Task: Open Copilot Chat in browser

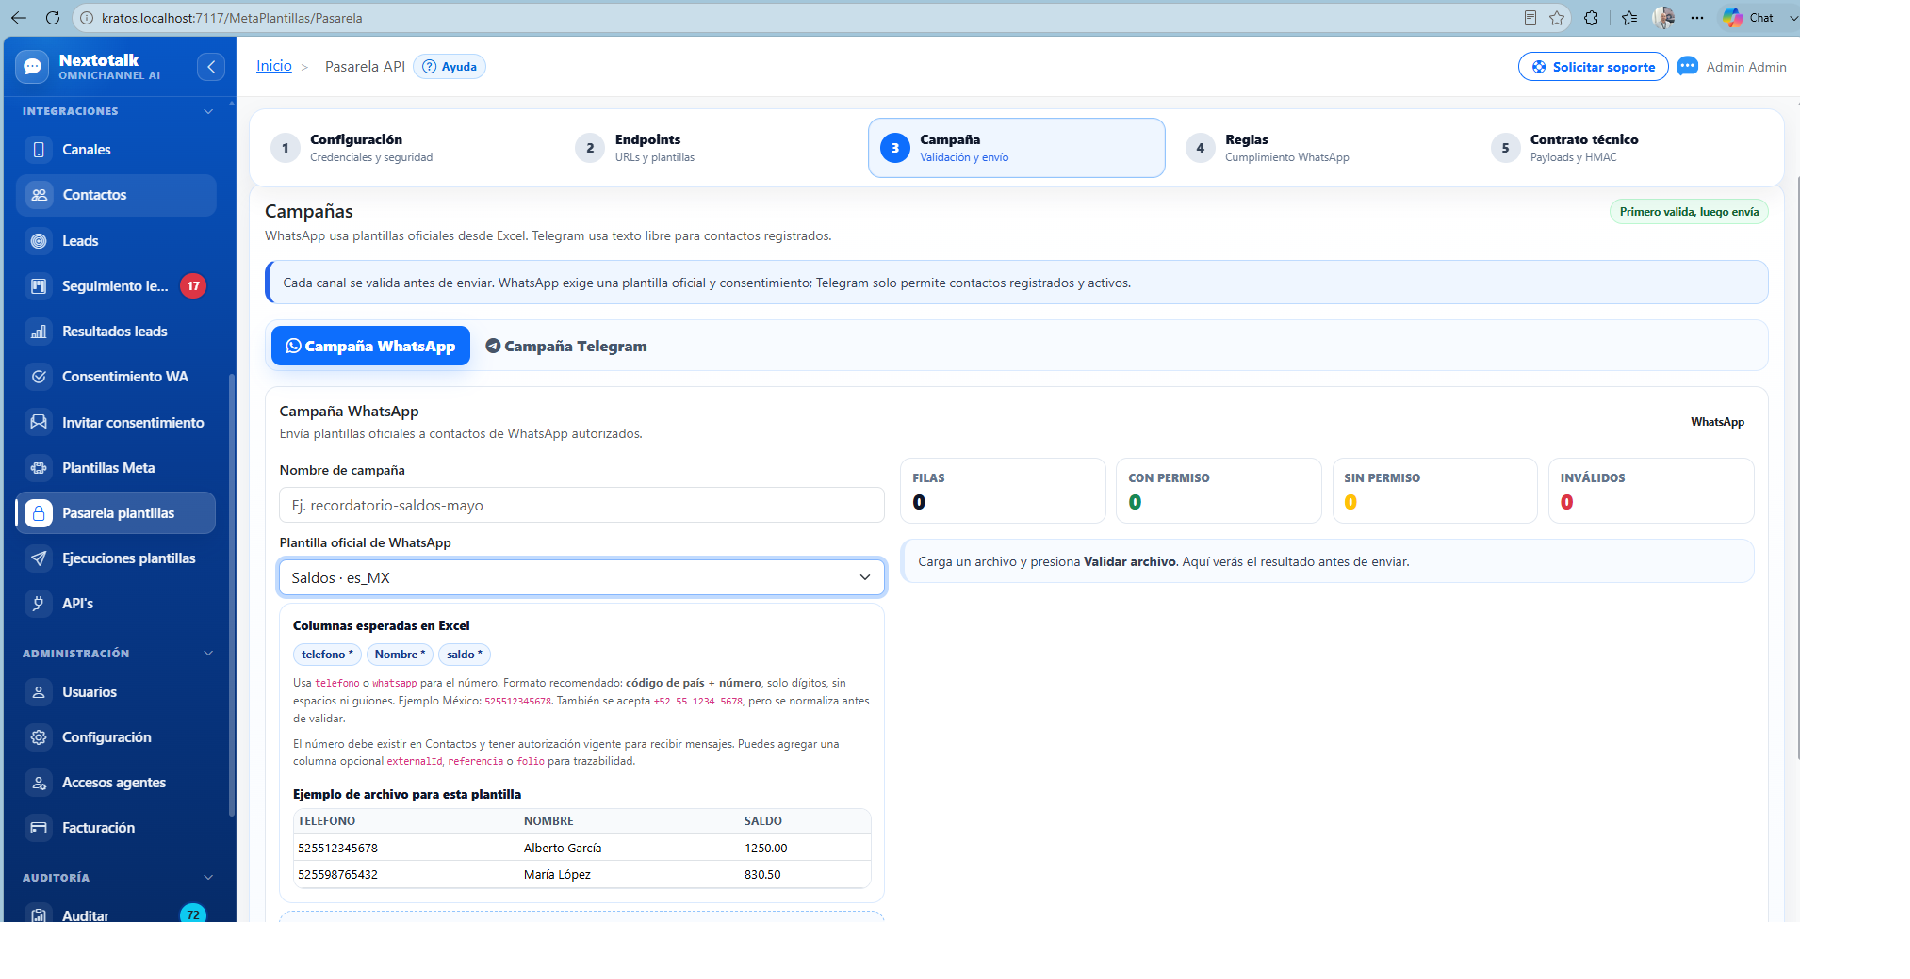Action: 1749,18
